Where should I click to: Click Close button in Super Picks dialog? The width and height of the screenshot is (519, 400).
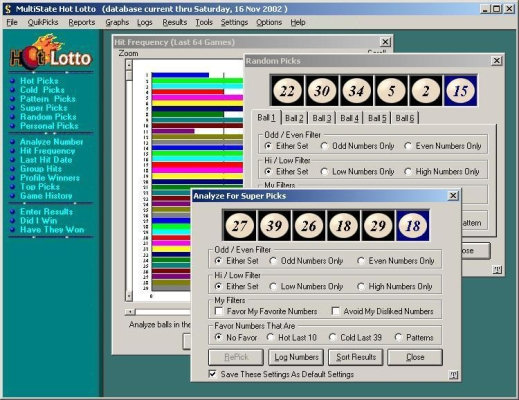coord(415,357)
